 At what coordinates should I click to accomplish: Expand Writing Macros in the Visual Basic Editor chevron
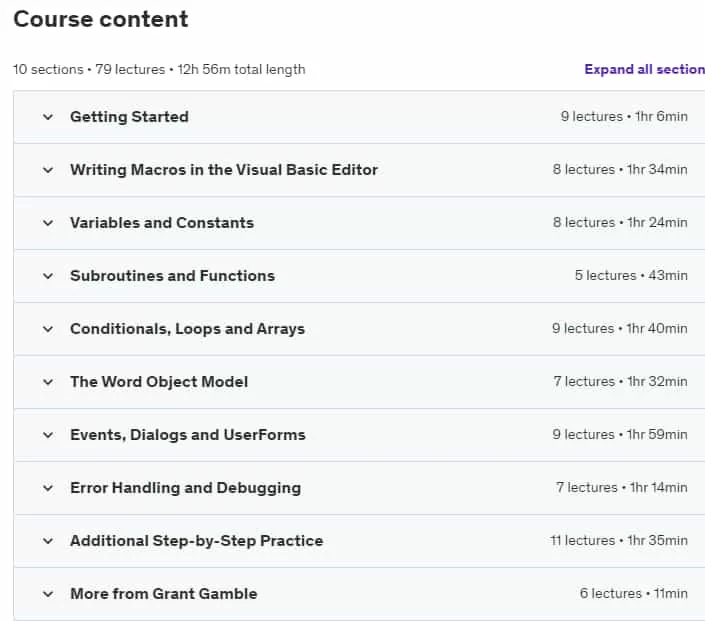coord(48,170)
